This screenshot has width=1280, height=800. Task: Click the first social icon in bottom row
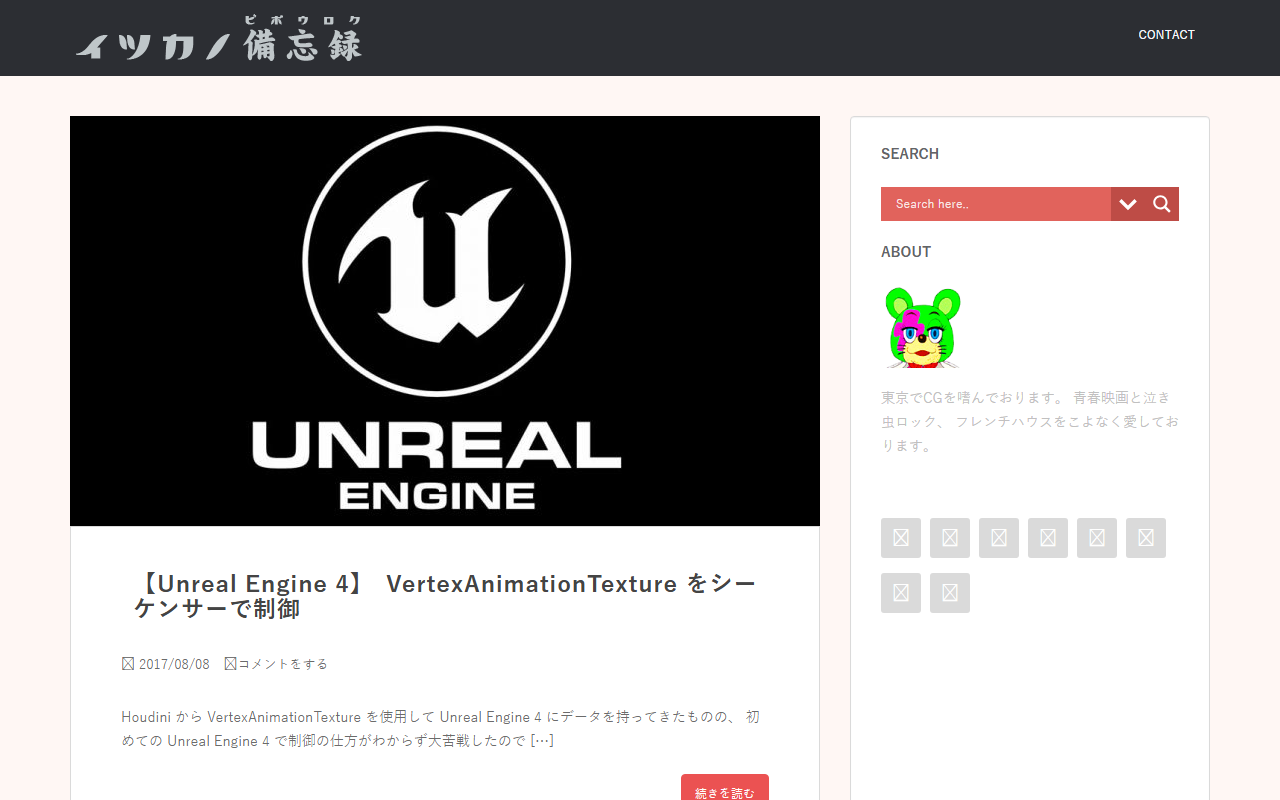(x=901, y=593)
